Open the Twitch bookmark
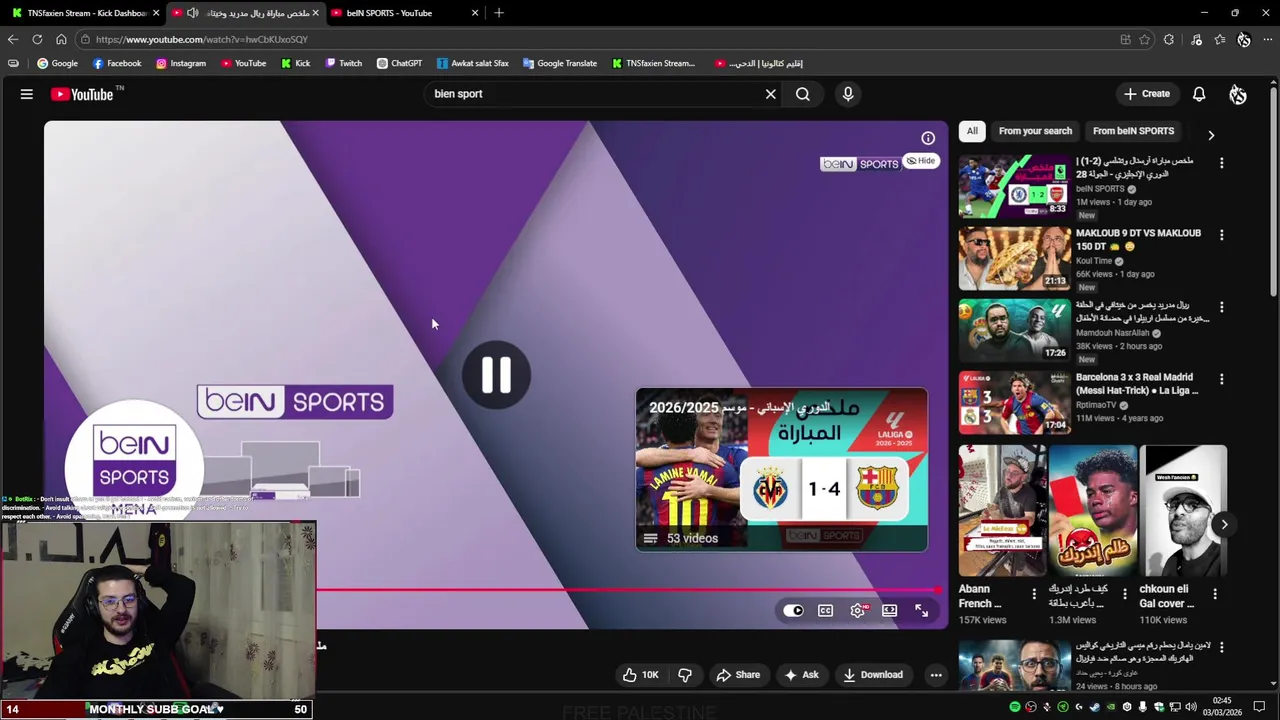 344,63
